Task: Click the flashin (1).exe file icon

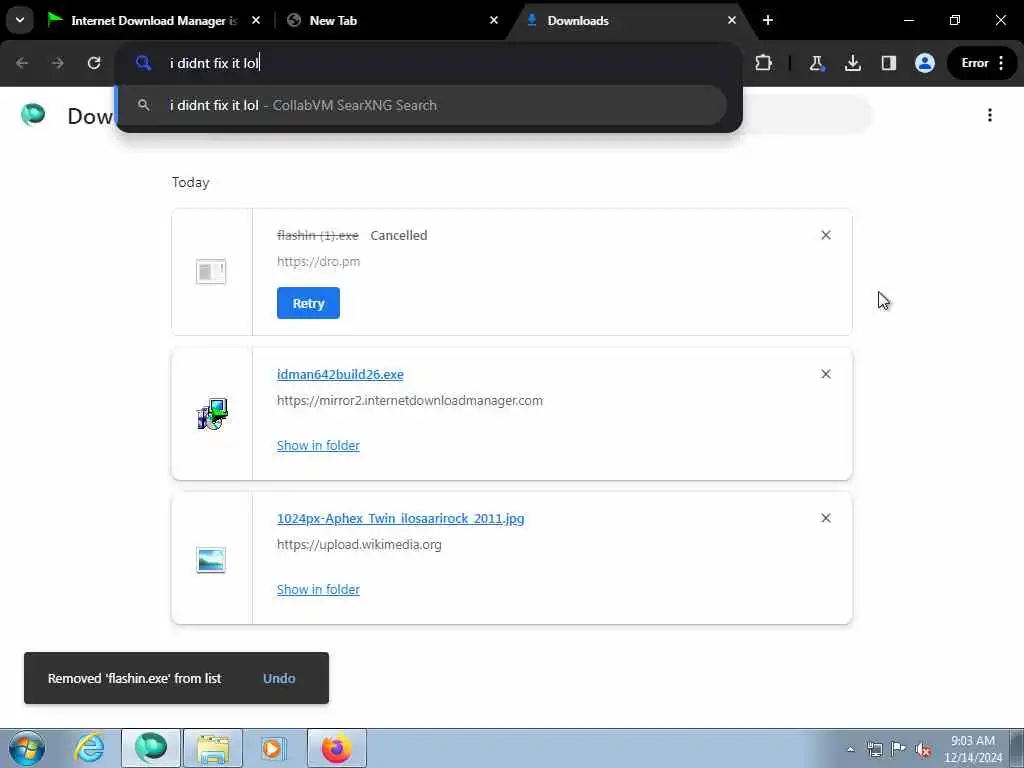Action: [211, 272]
